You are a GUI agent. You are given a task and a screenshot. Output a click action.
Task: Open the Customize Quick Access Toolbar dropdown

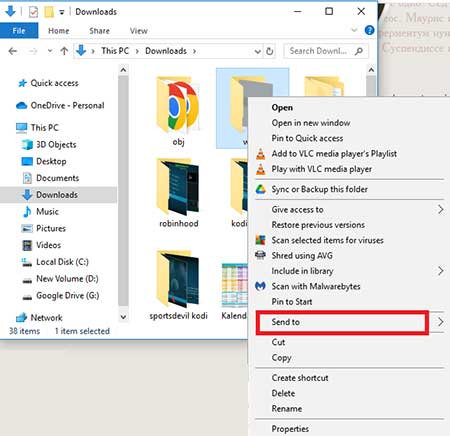(x=62, y=12)
